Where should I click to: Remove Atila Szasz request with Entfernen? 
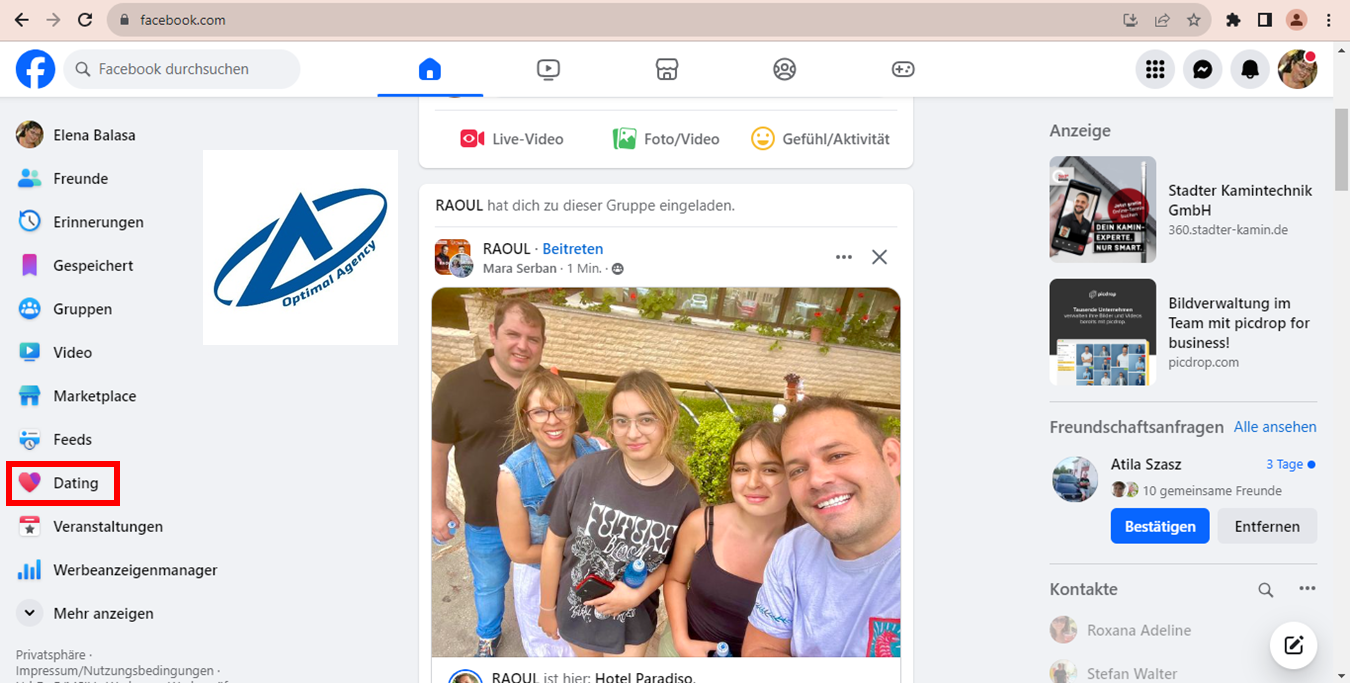(1267, 526)
